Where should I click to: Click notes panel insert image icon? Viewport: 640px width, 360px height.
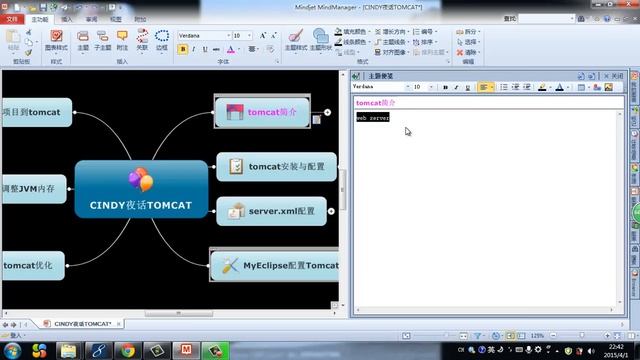[x=609, y=87]
